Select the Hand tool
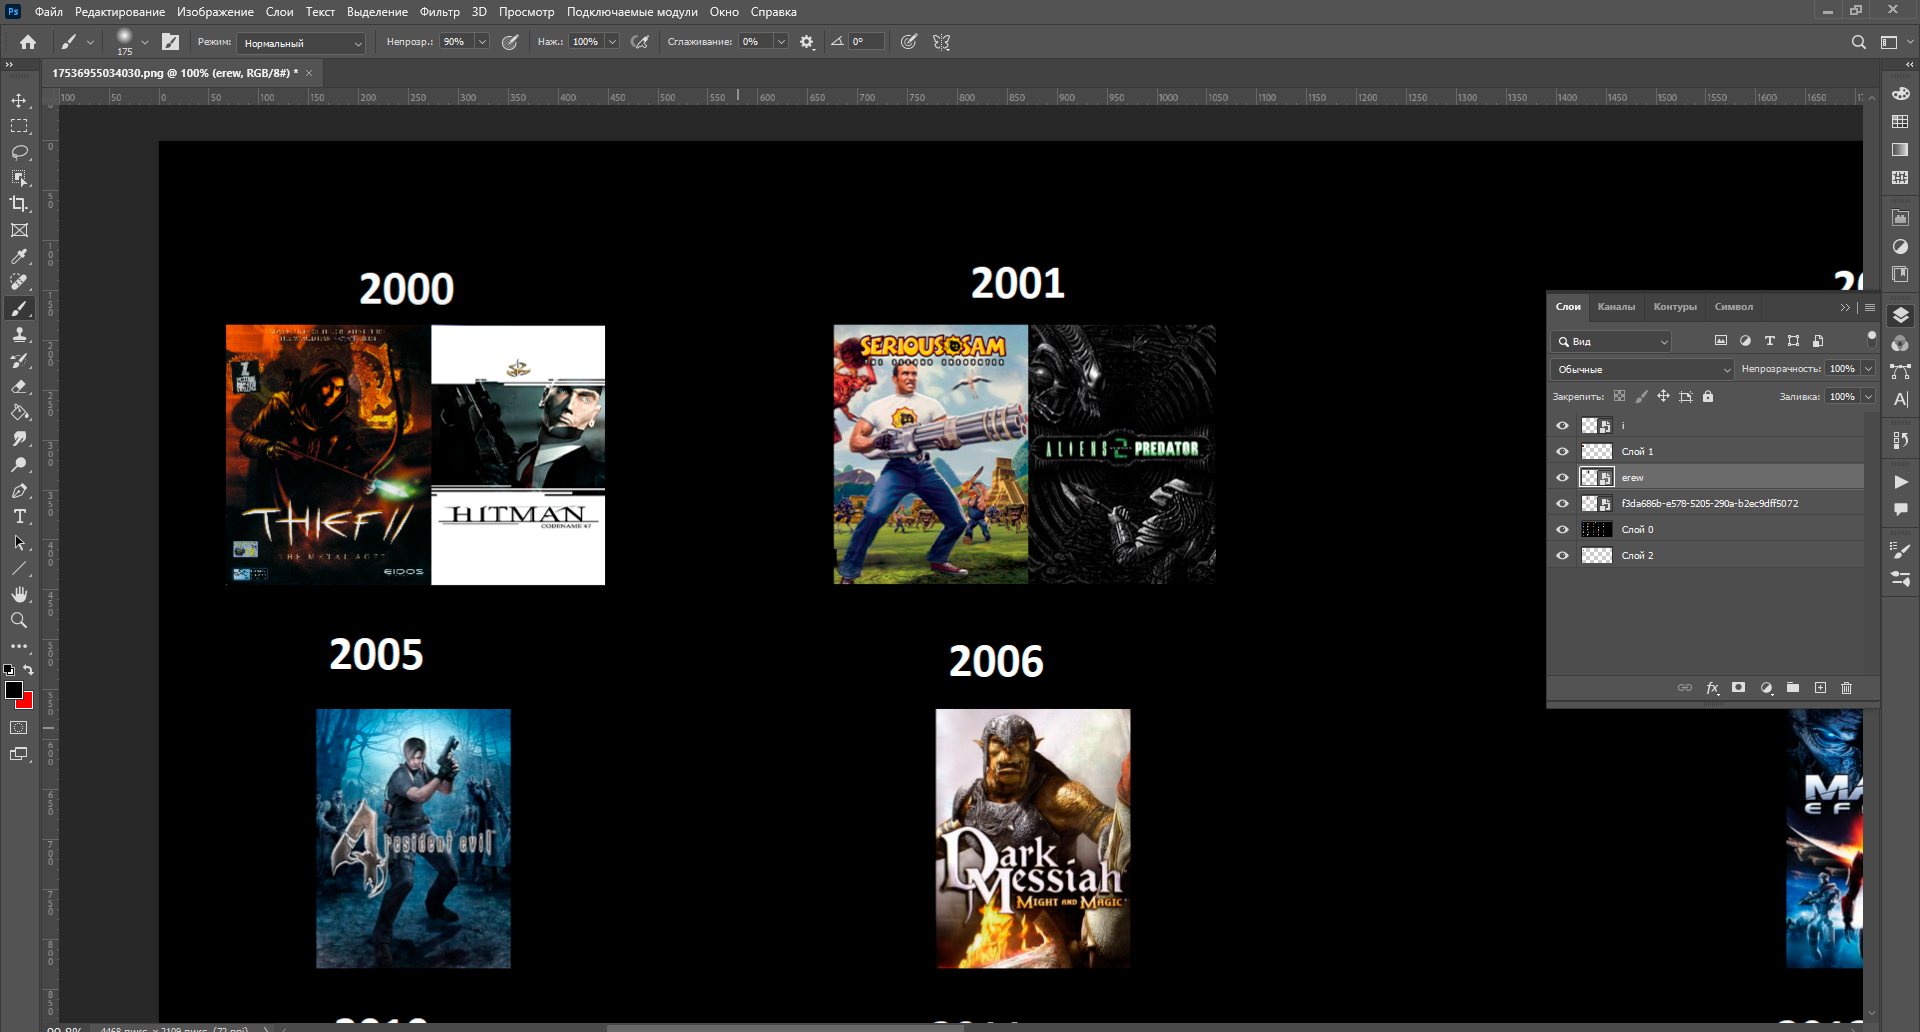The image size is (1920, 1032). pyautogui.click(x=19, y=594)
